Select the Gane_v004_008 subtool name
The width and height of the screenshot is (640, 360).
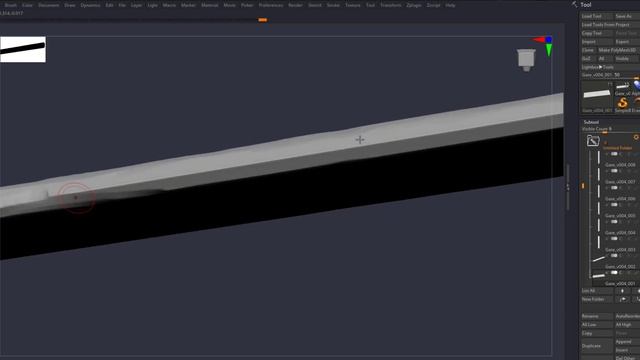[x=620, y=165]
